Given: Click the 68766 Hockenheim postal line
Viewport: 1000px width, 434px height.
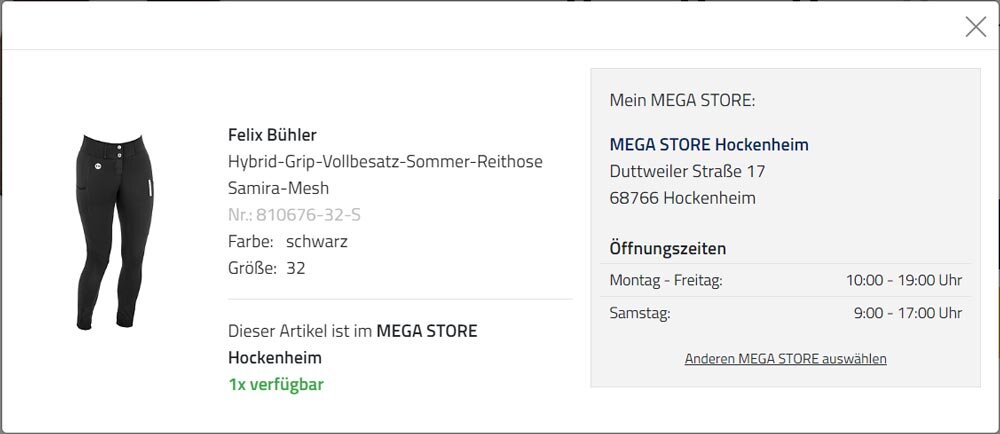Looking at the screenshot, I should tap(682, 198).
